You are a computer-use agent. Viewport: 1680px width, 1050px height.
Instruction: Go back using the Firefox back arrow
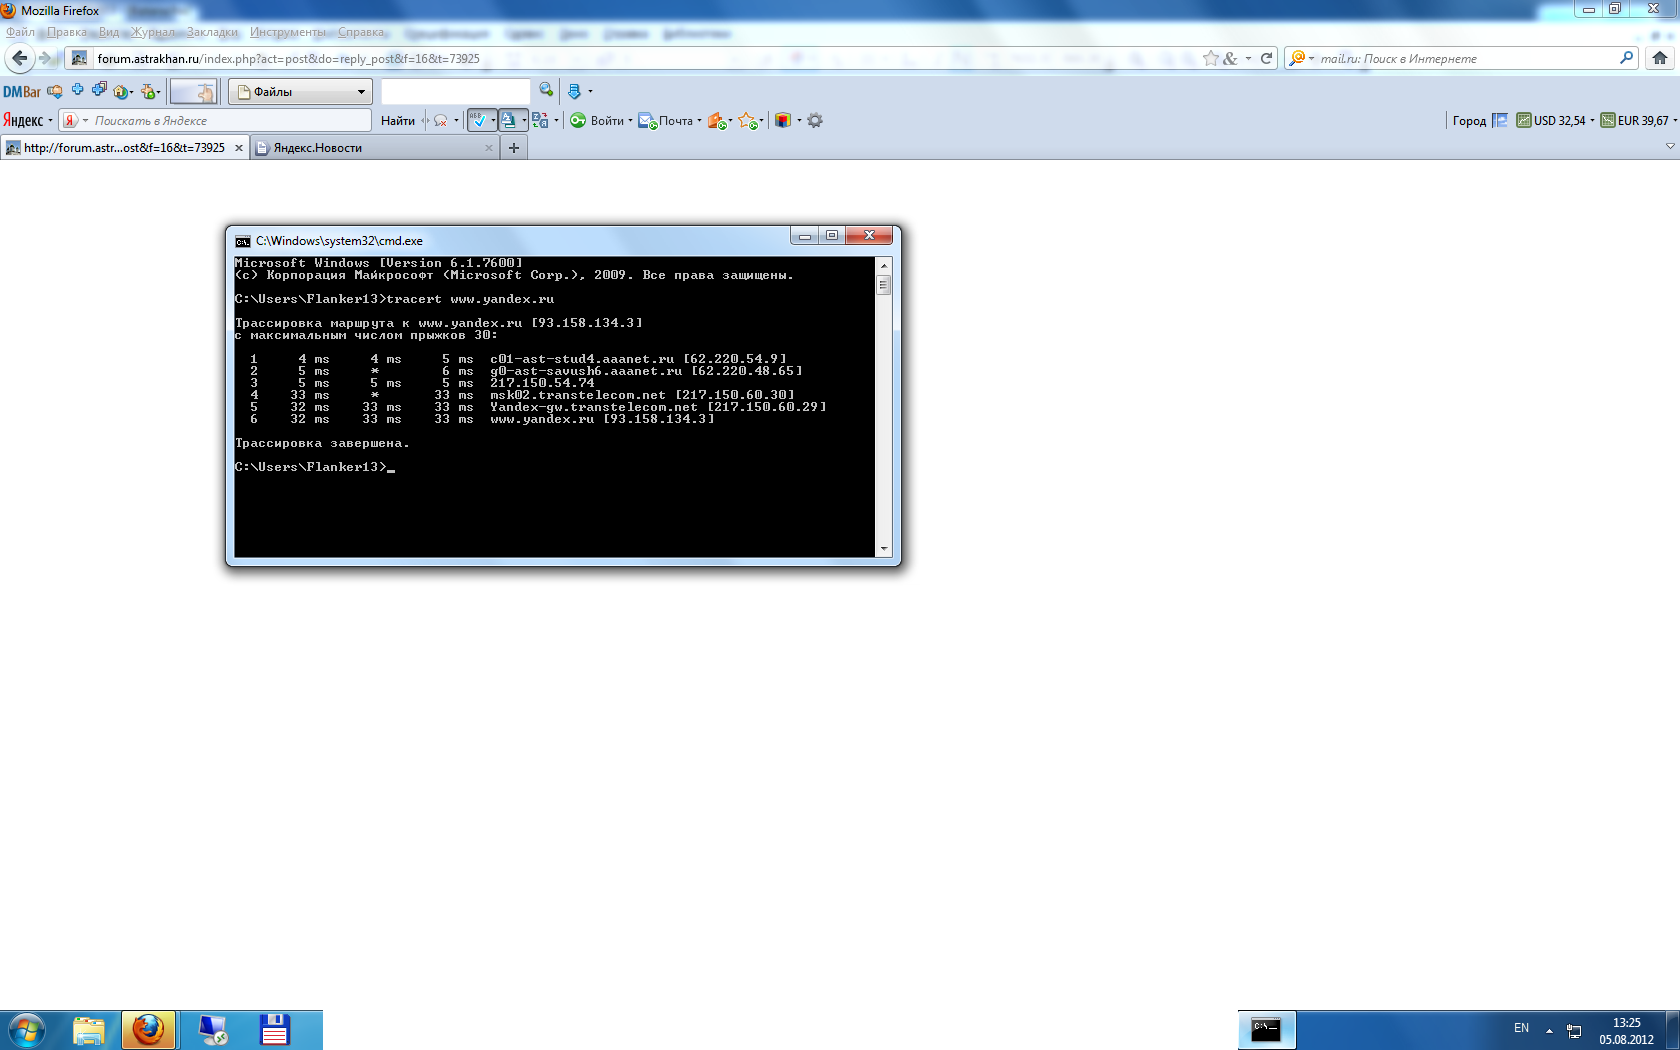19,58
